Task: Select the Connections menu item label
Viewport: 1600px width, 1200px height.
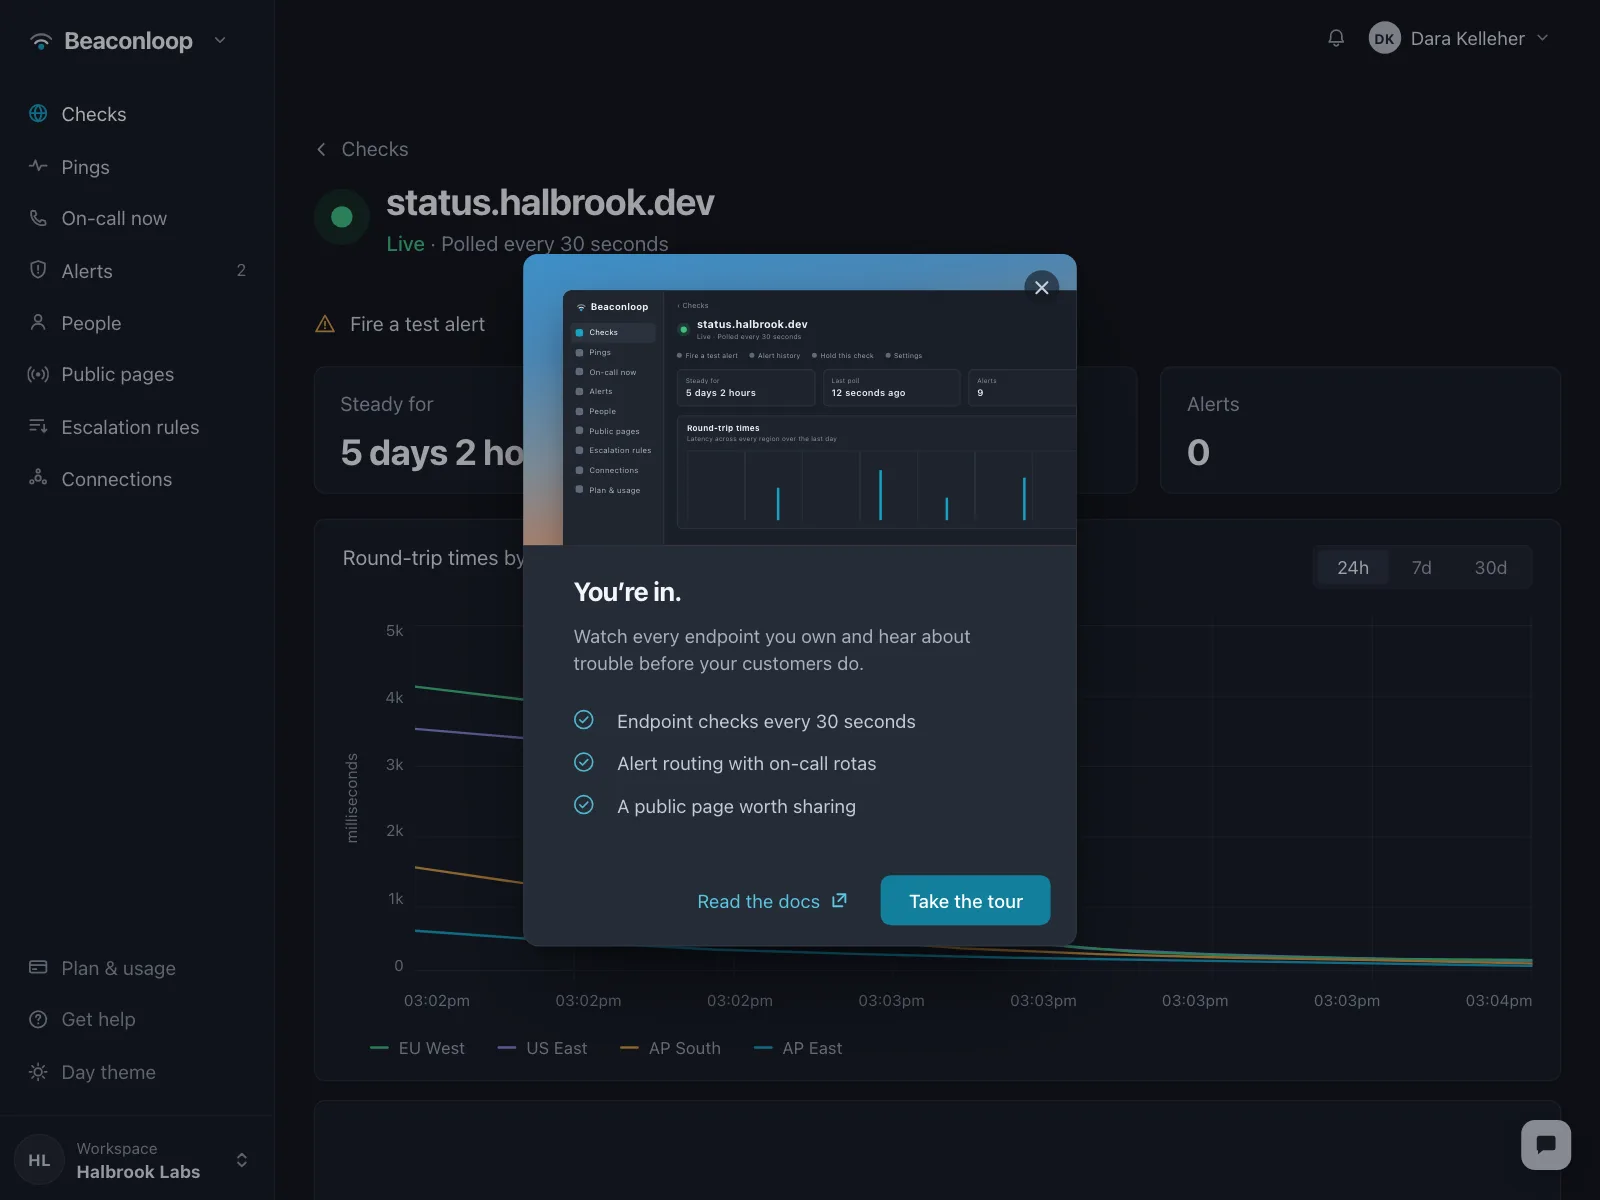Action: point(117,479)
